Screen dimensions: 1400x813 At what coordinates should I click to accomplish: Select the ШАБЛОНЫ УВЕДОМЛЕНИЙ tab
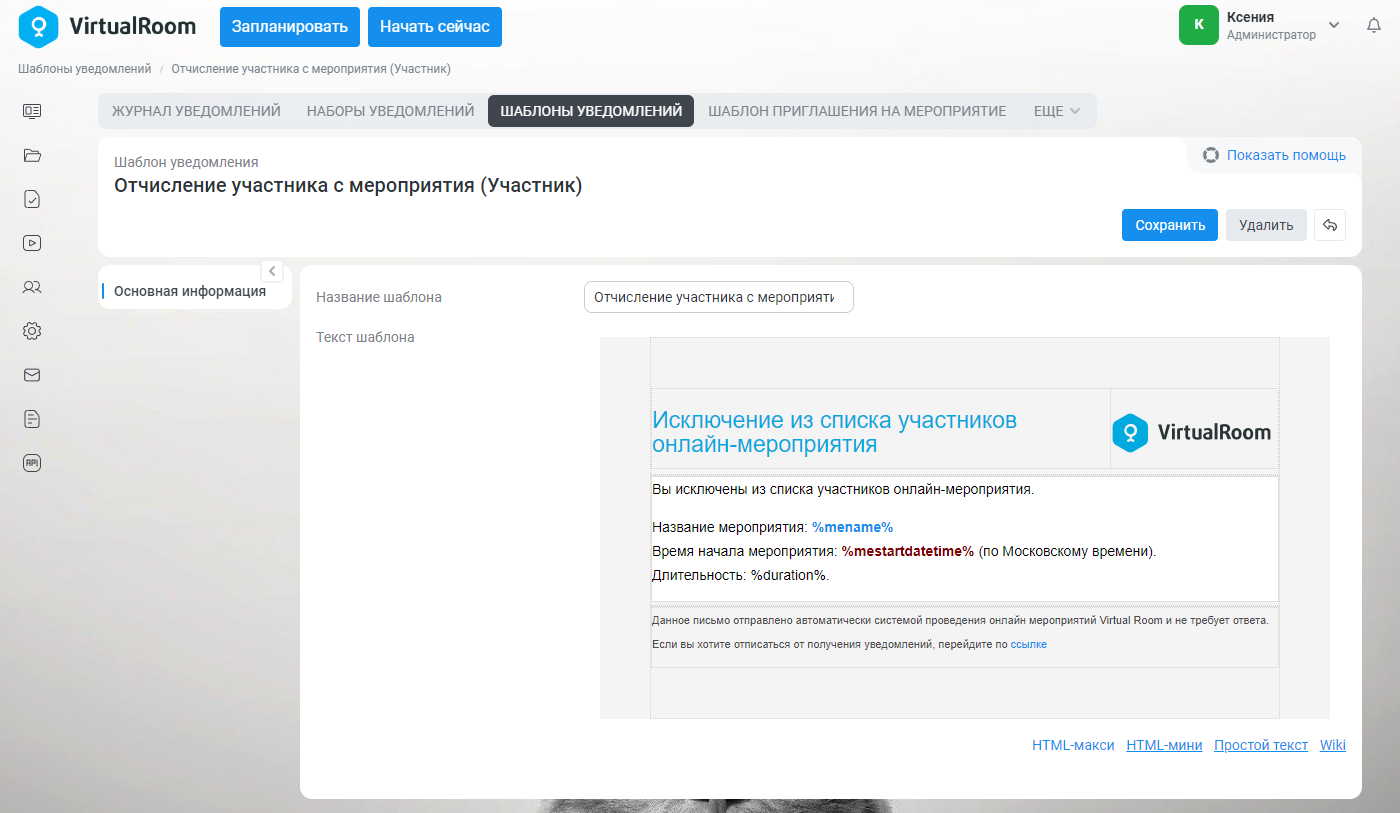click(x=591, y=111)
